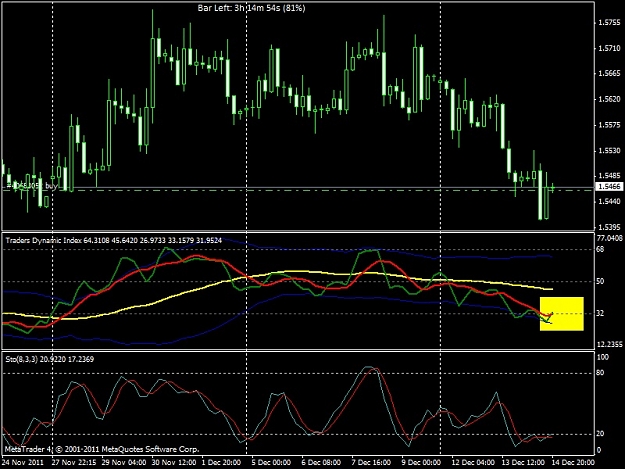Click the "Bar Left: 3h 14m 54s (81%)" text
This screenshot has height=469, width=625.
(251, 8)
